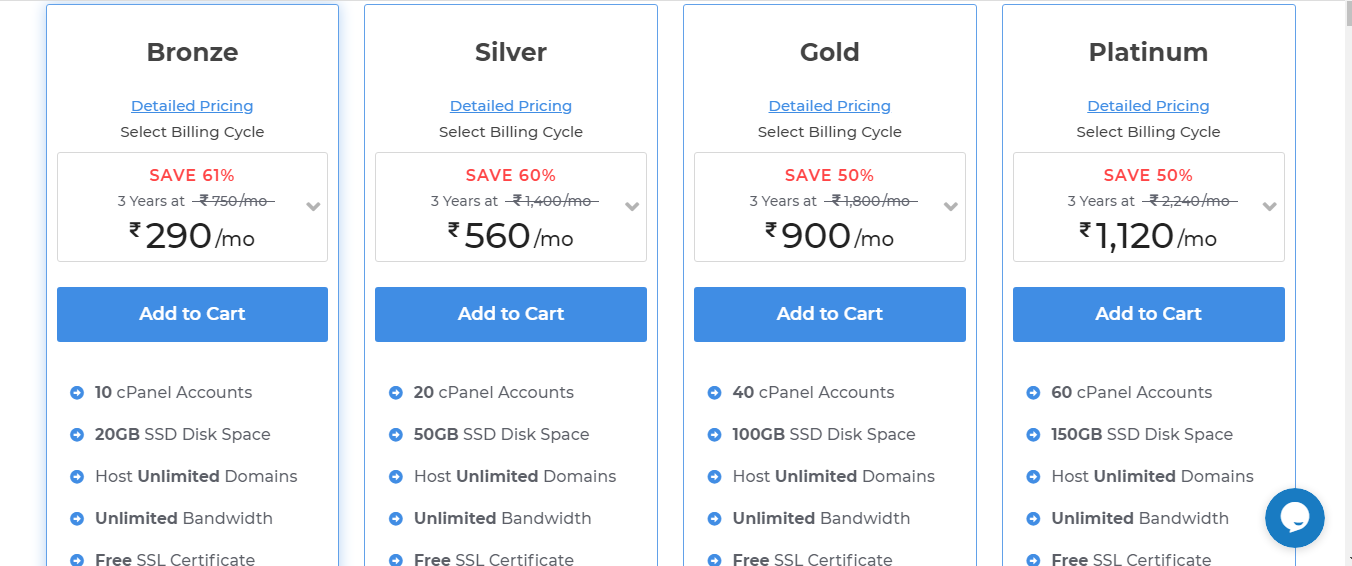Click arrow icon beside Bronze 10 cPanel Accounts
1352x566 pixels.
pos(77,393)
